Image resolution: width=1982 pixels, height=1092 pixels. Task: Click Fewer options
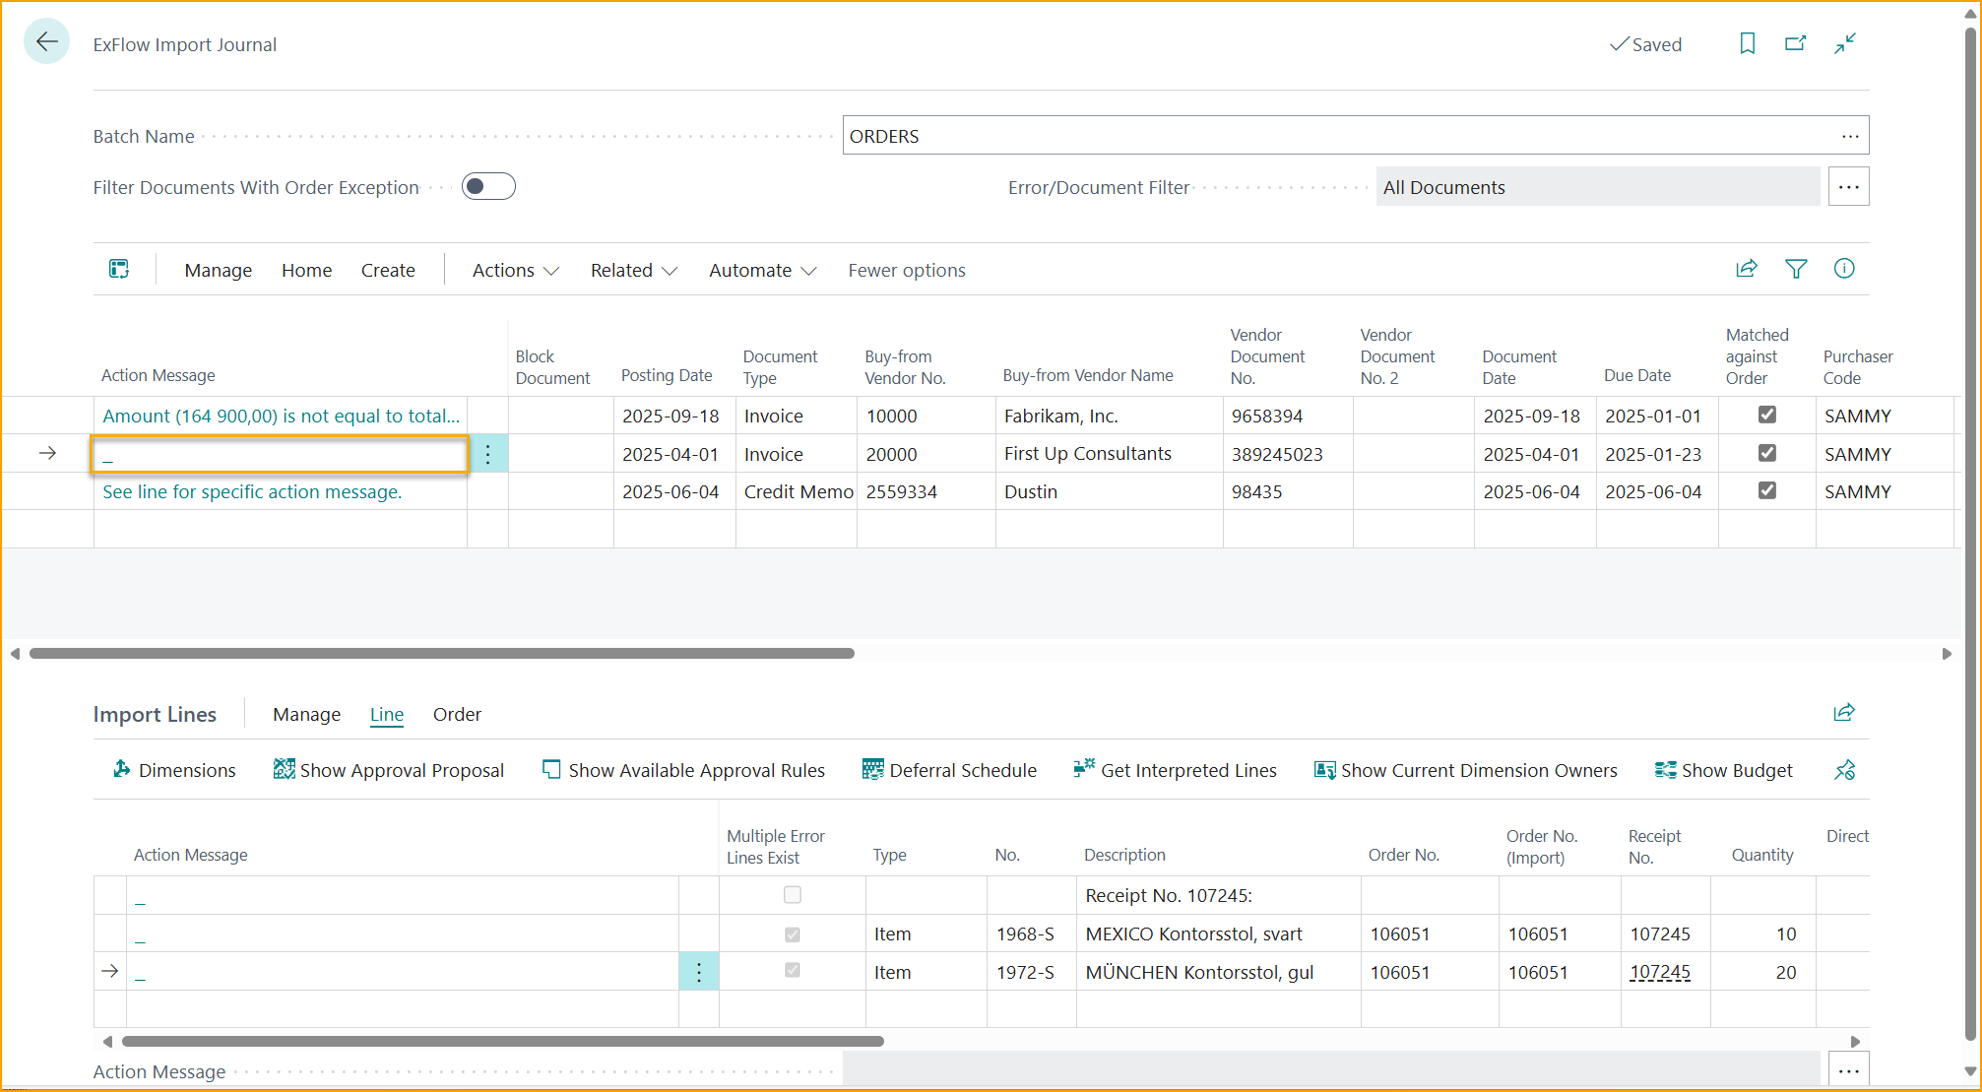906,270
